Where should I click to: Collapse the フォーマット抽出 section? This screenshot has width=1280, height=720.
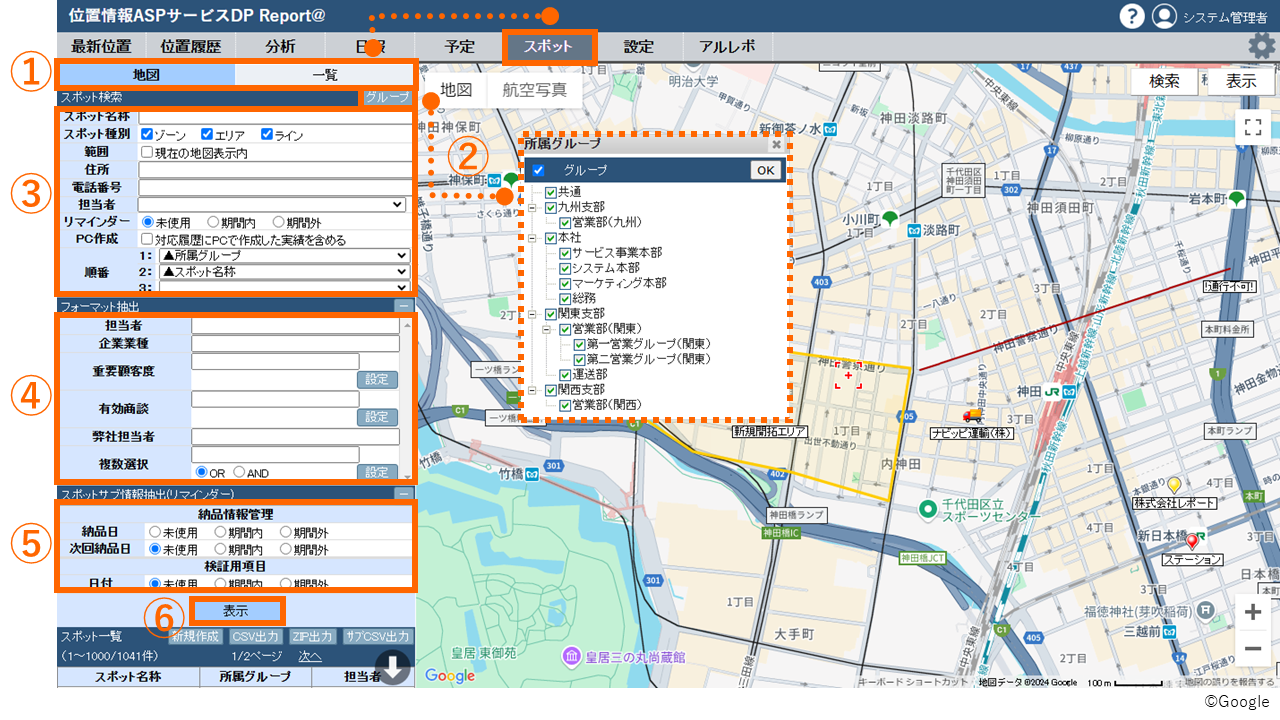402,306
